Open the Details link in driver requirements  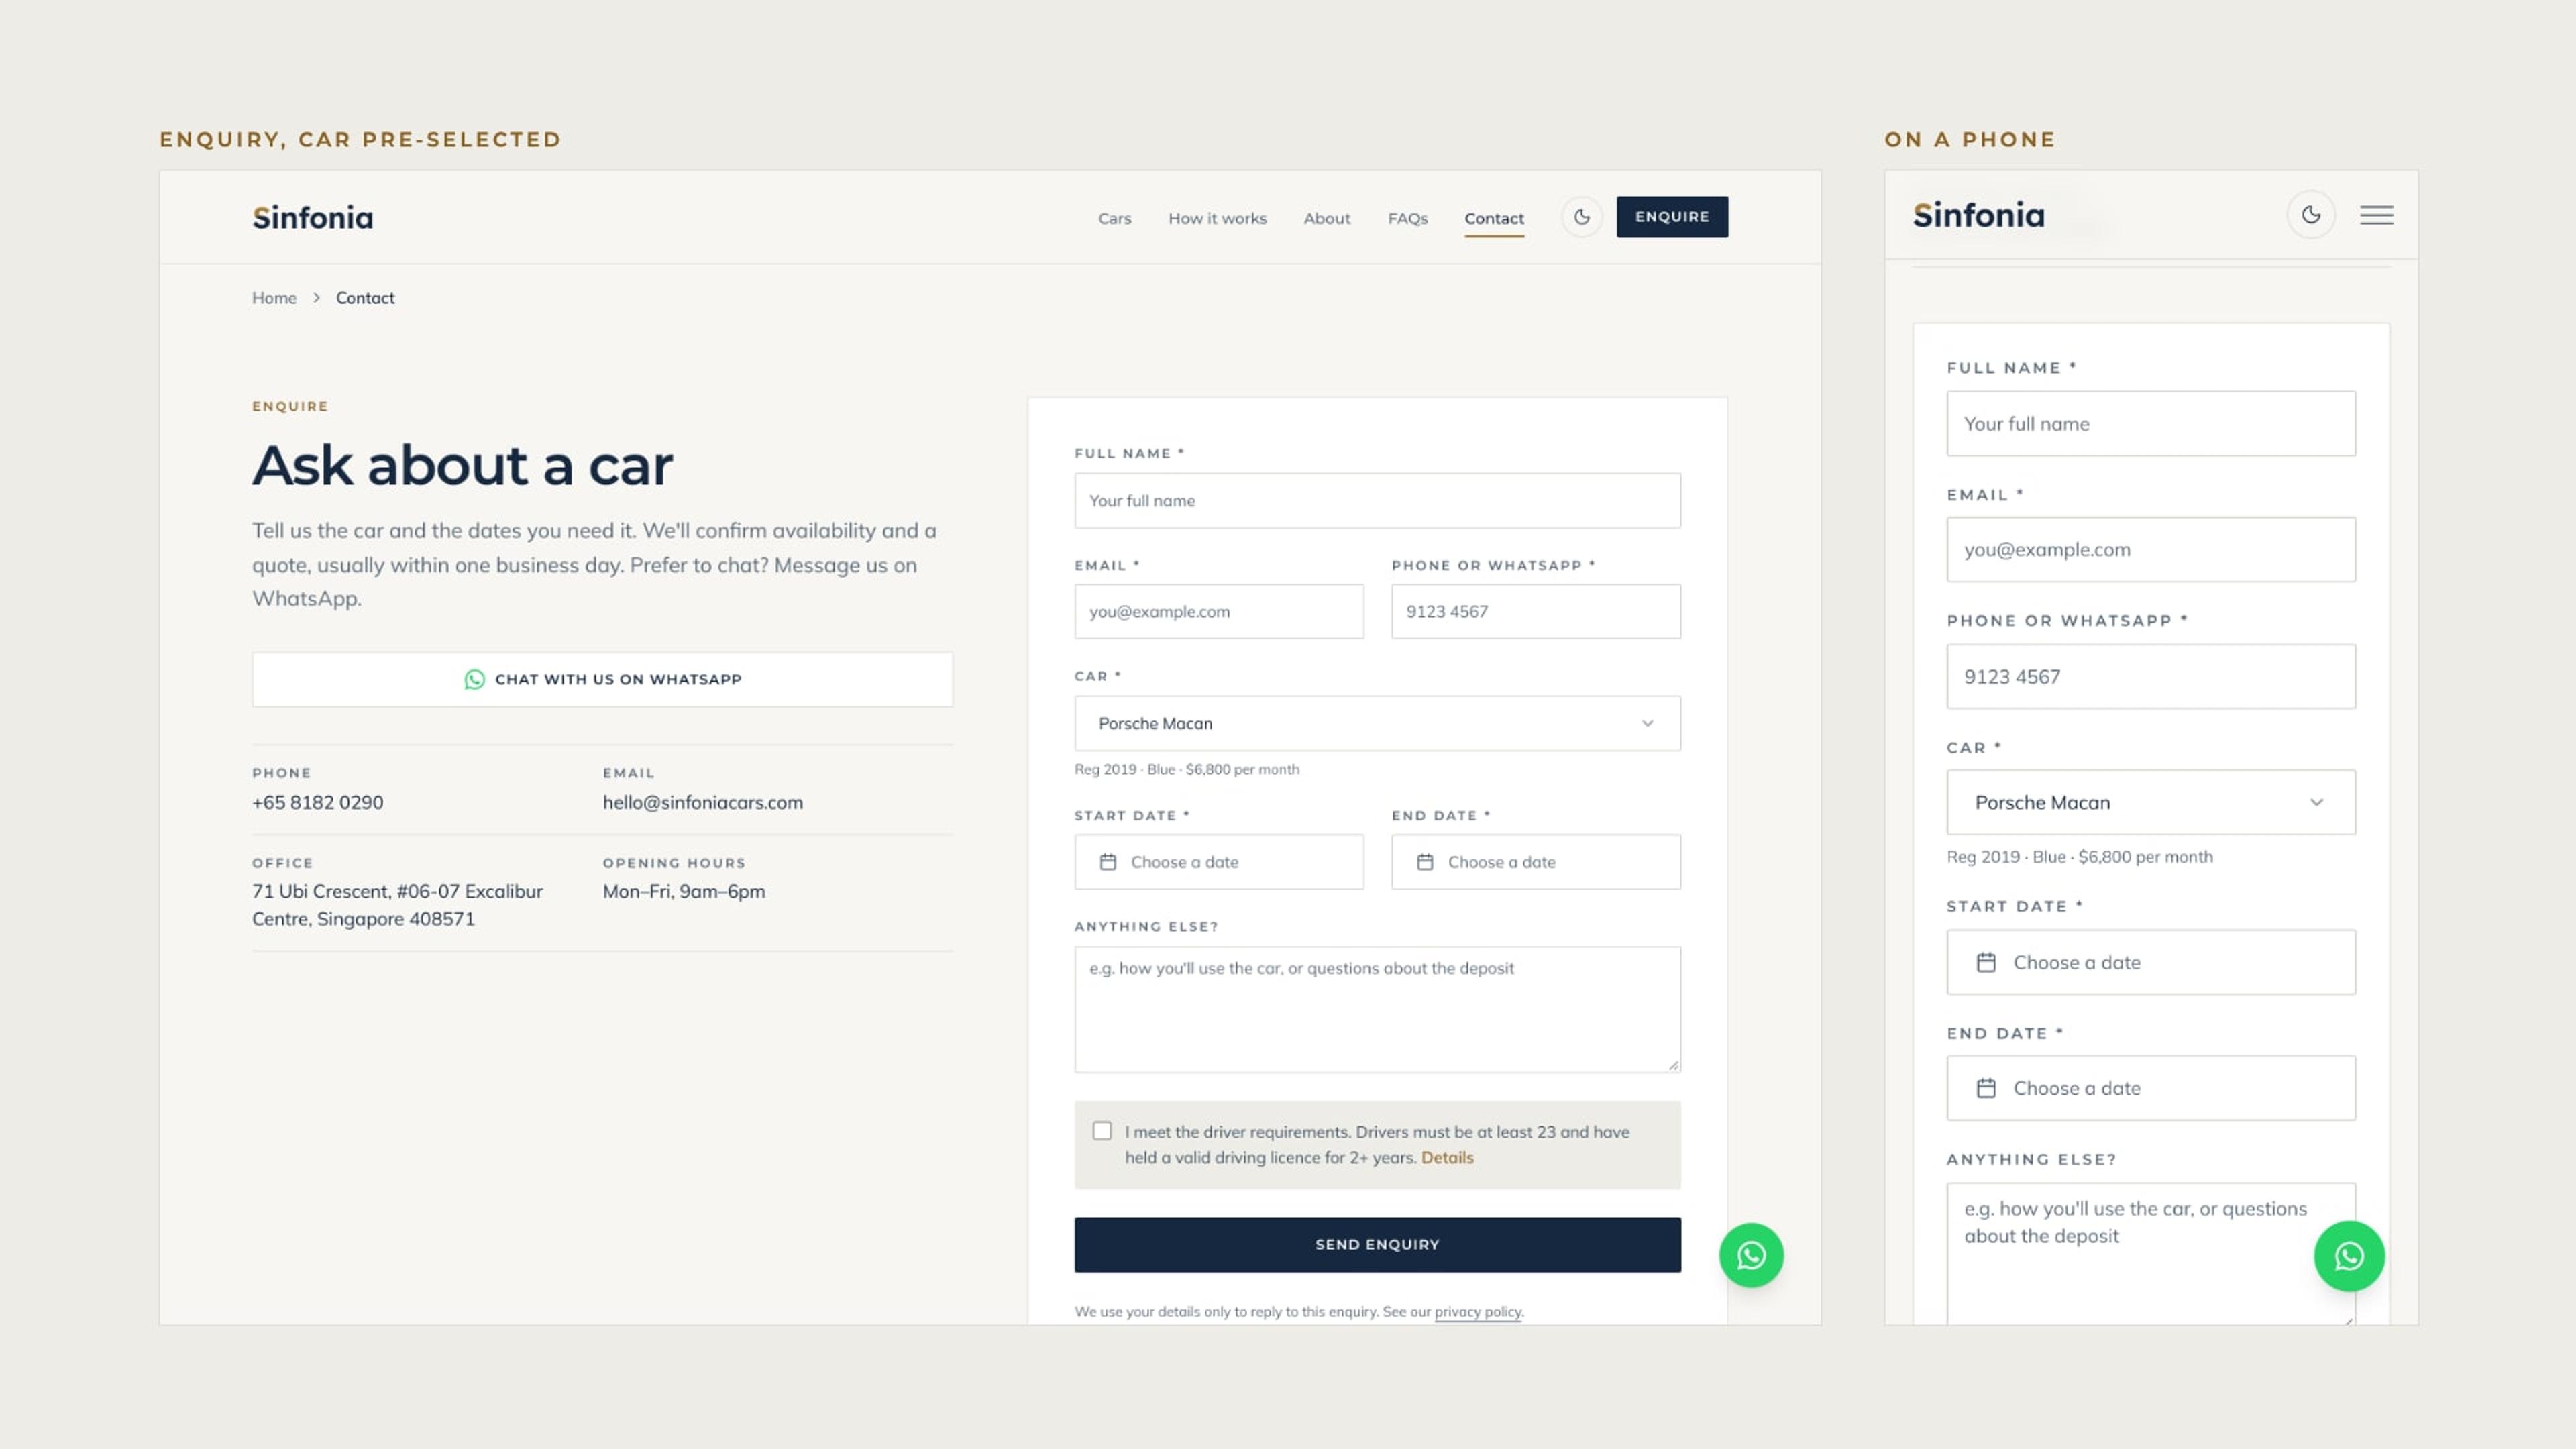tap(1447, 1158)
